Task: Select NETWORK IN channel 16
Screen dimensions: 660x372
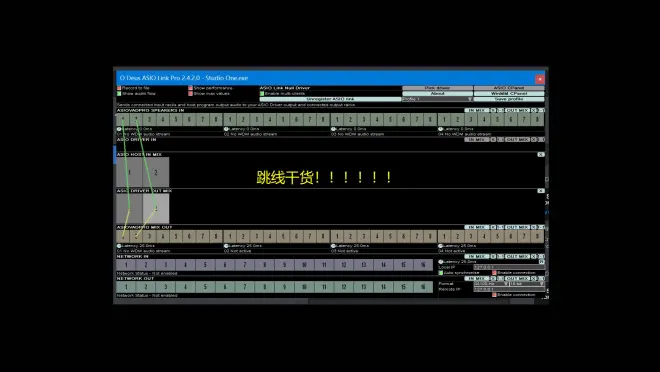Action: [x=423, y=265]
